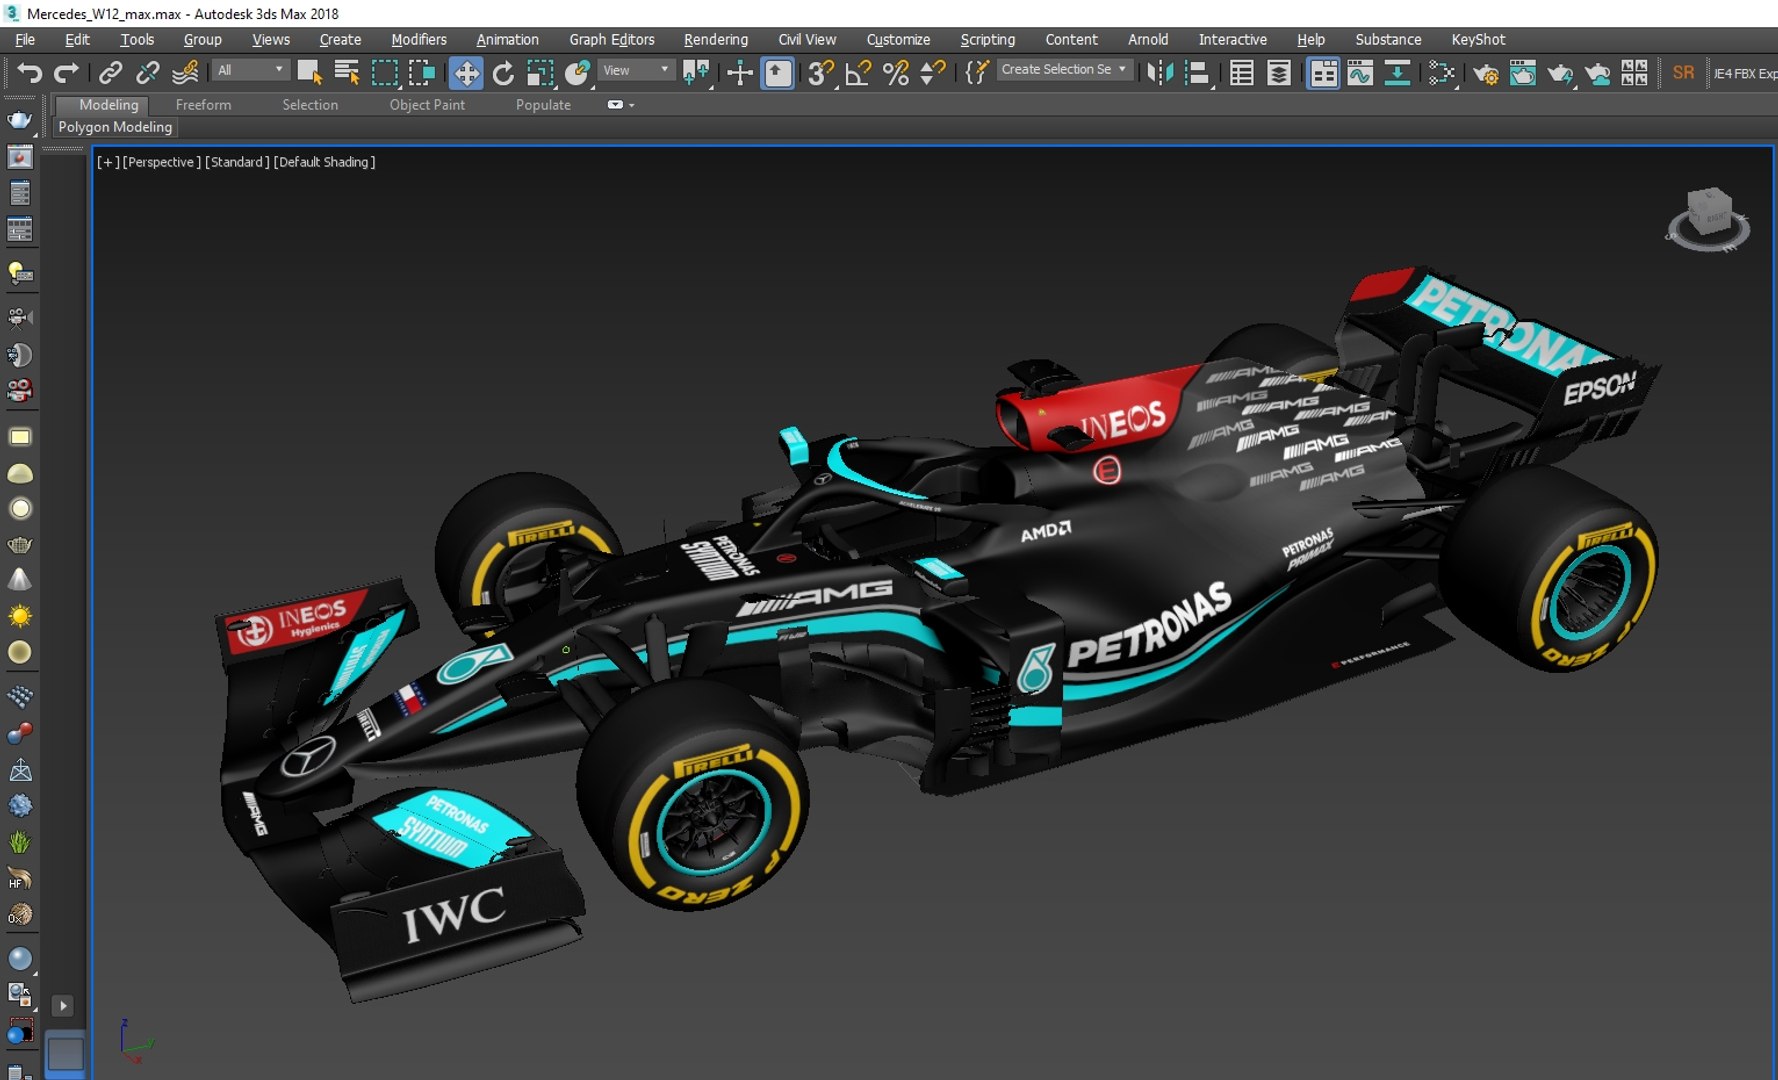Image resolution: width=1778 pixels, height=1080 pixels.
Task: Open the Scripting menu
Action: tap(987, 39)
